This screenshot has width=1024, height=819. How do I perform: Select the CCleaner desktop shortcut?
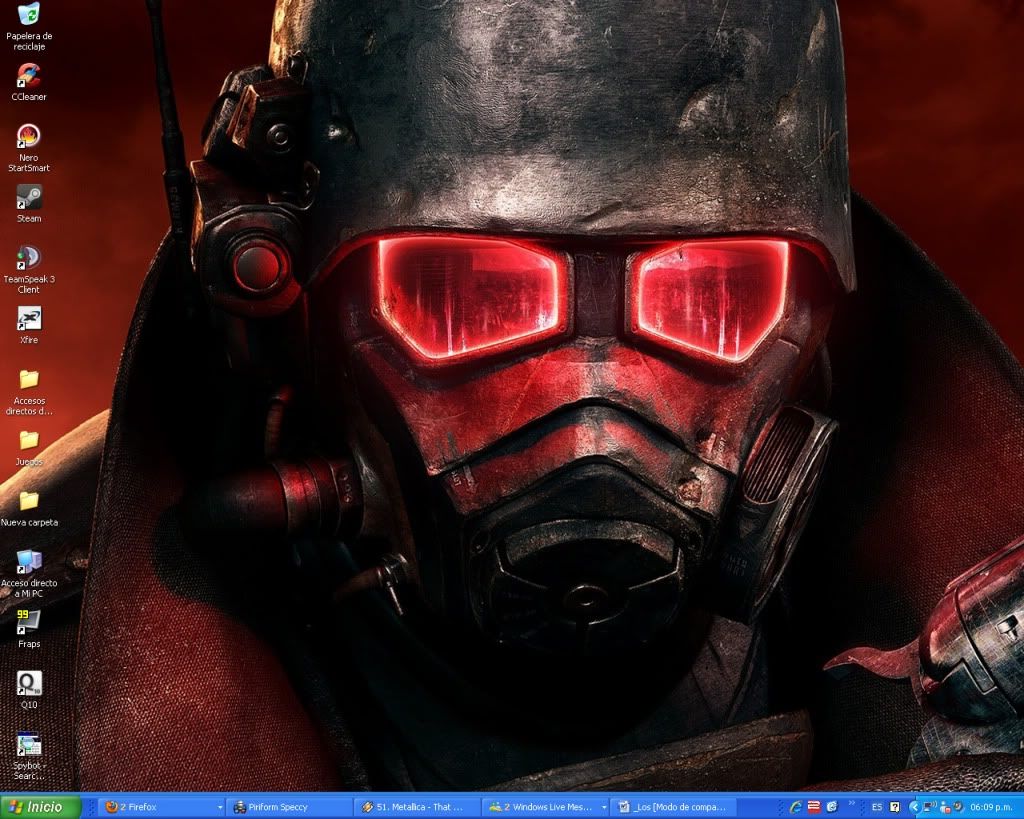[29, 76]
